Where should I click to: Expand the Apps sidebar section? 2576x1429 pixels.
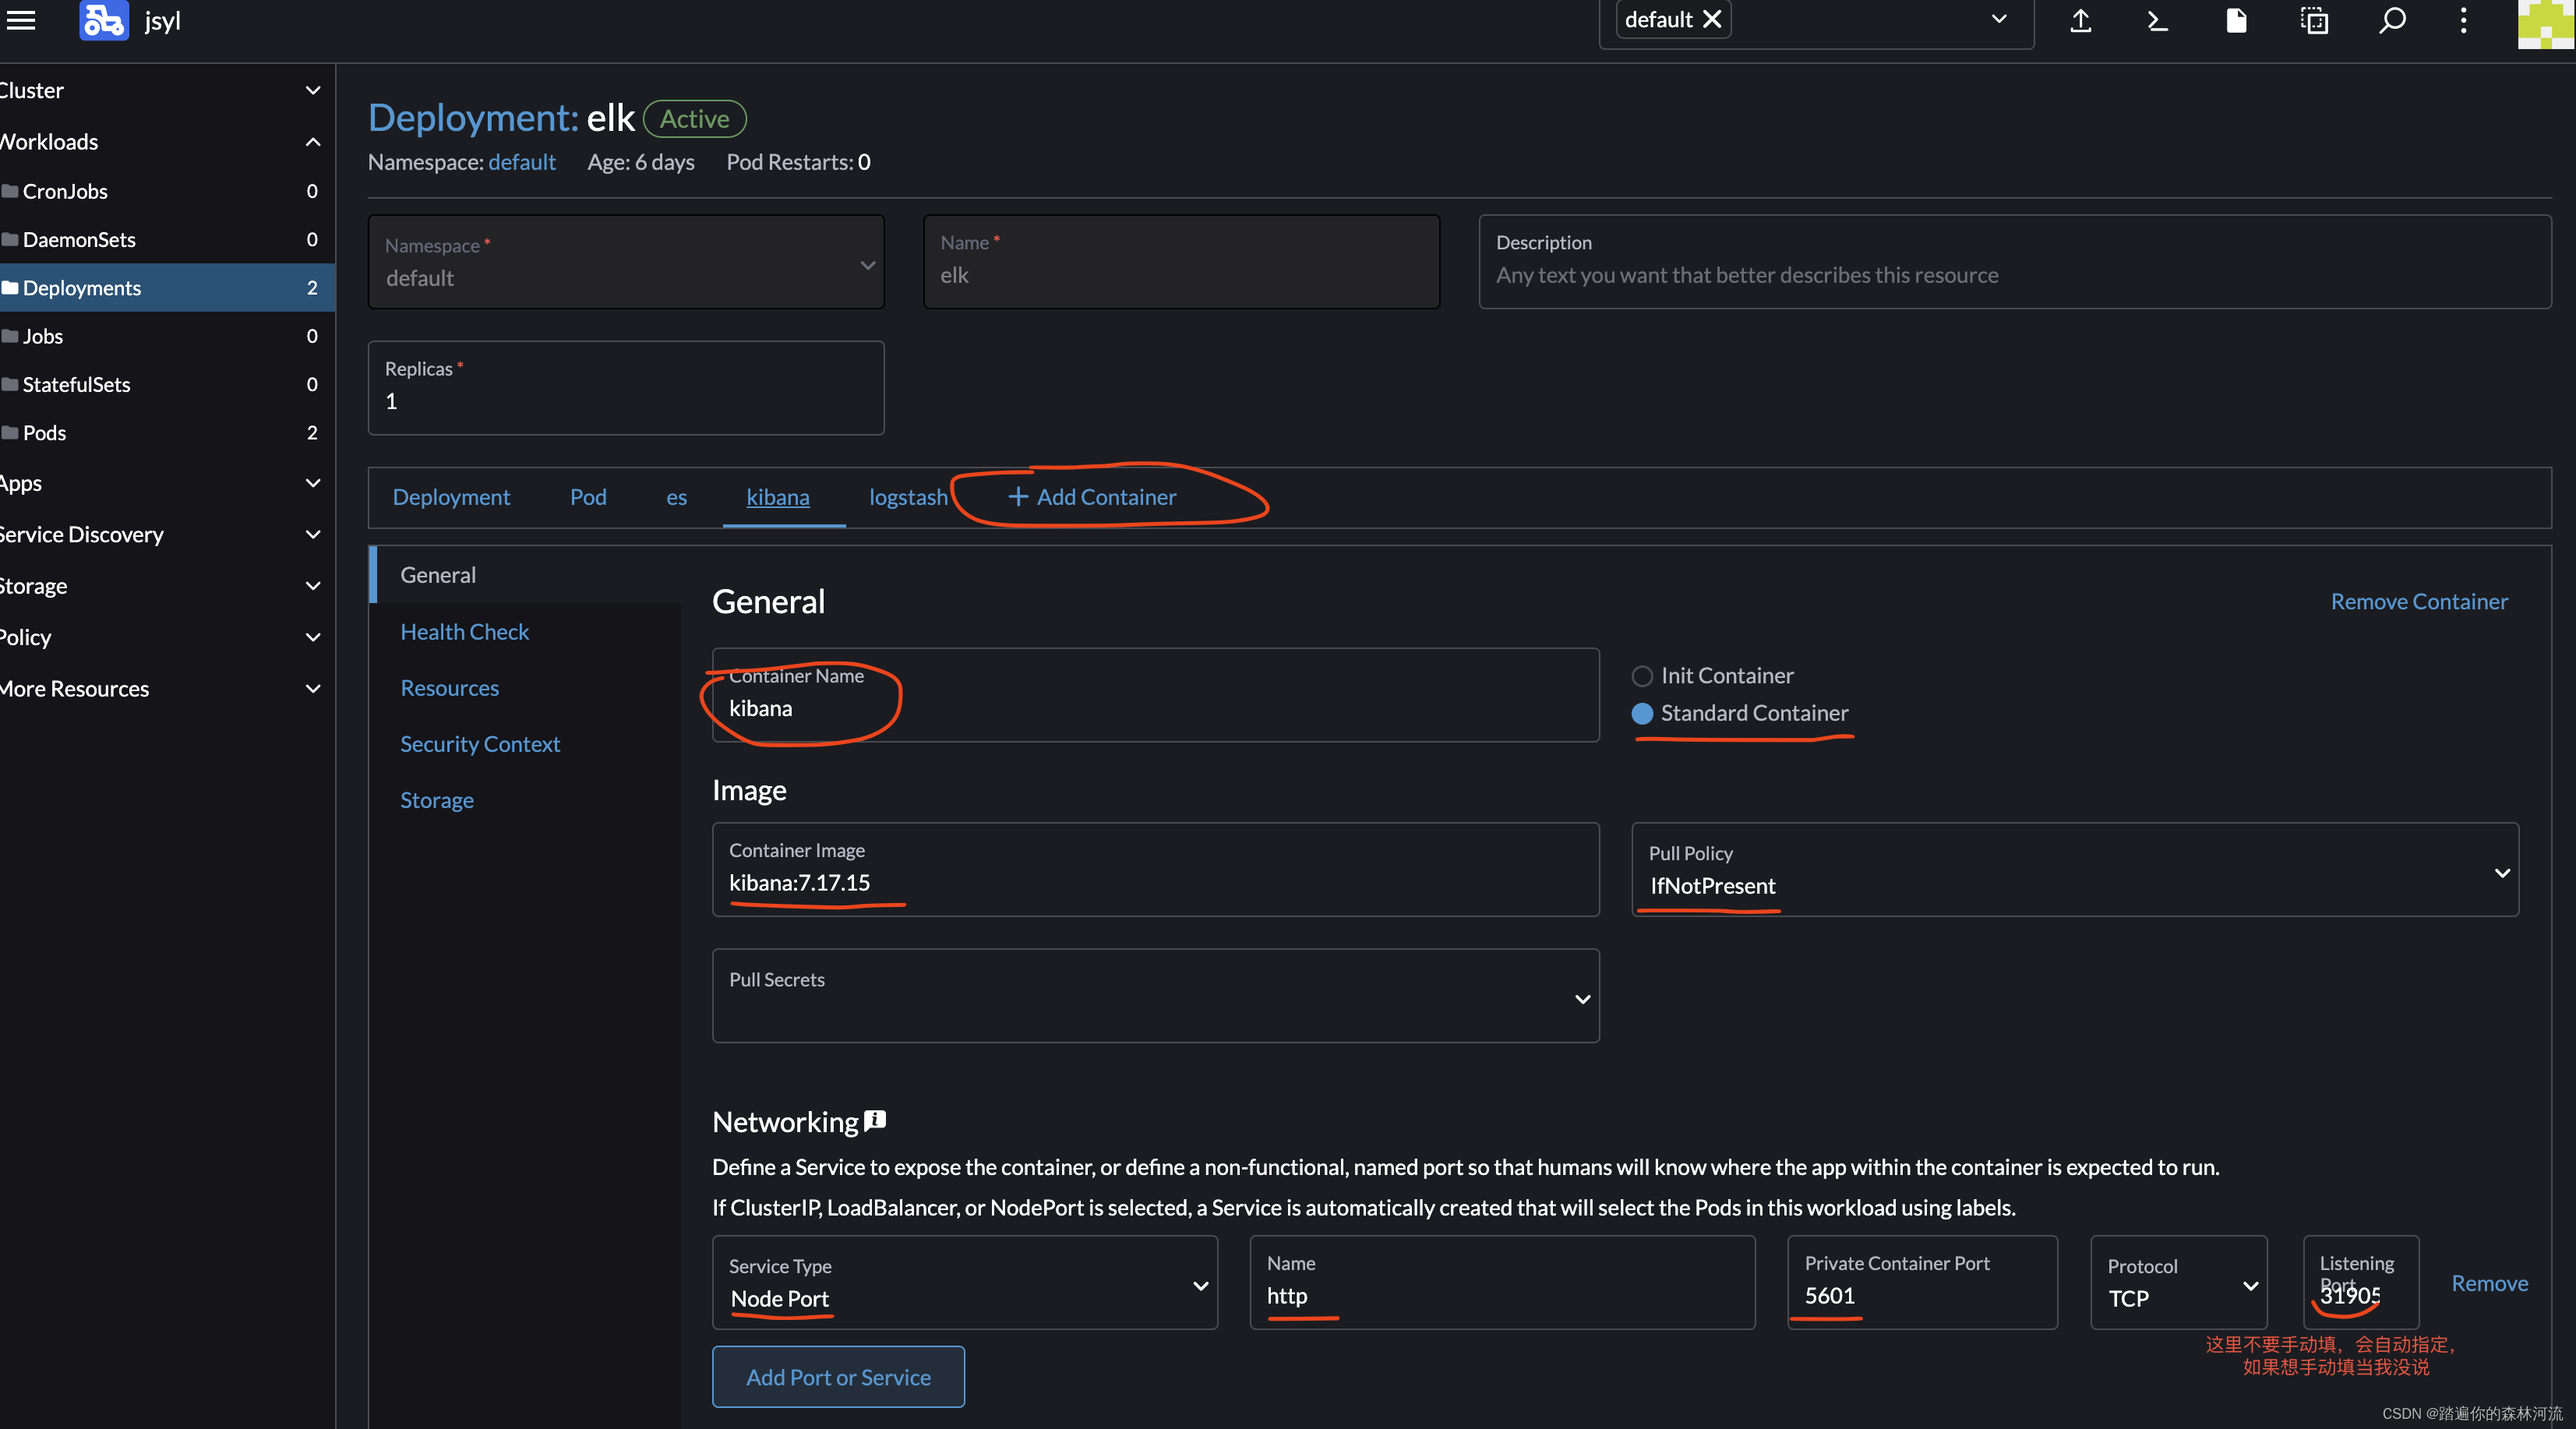[x=313, y=483]
